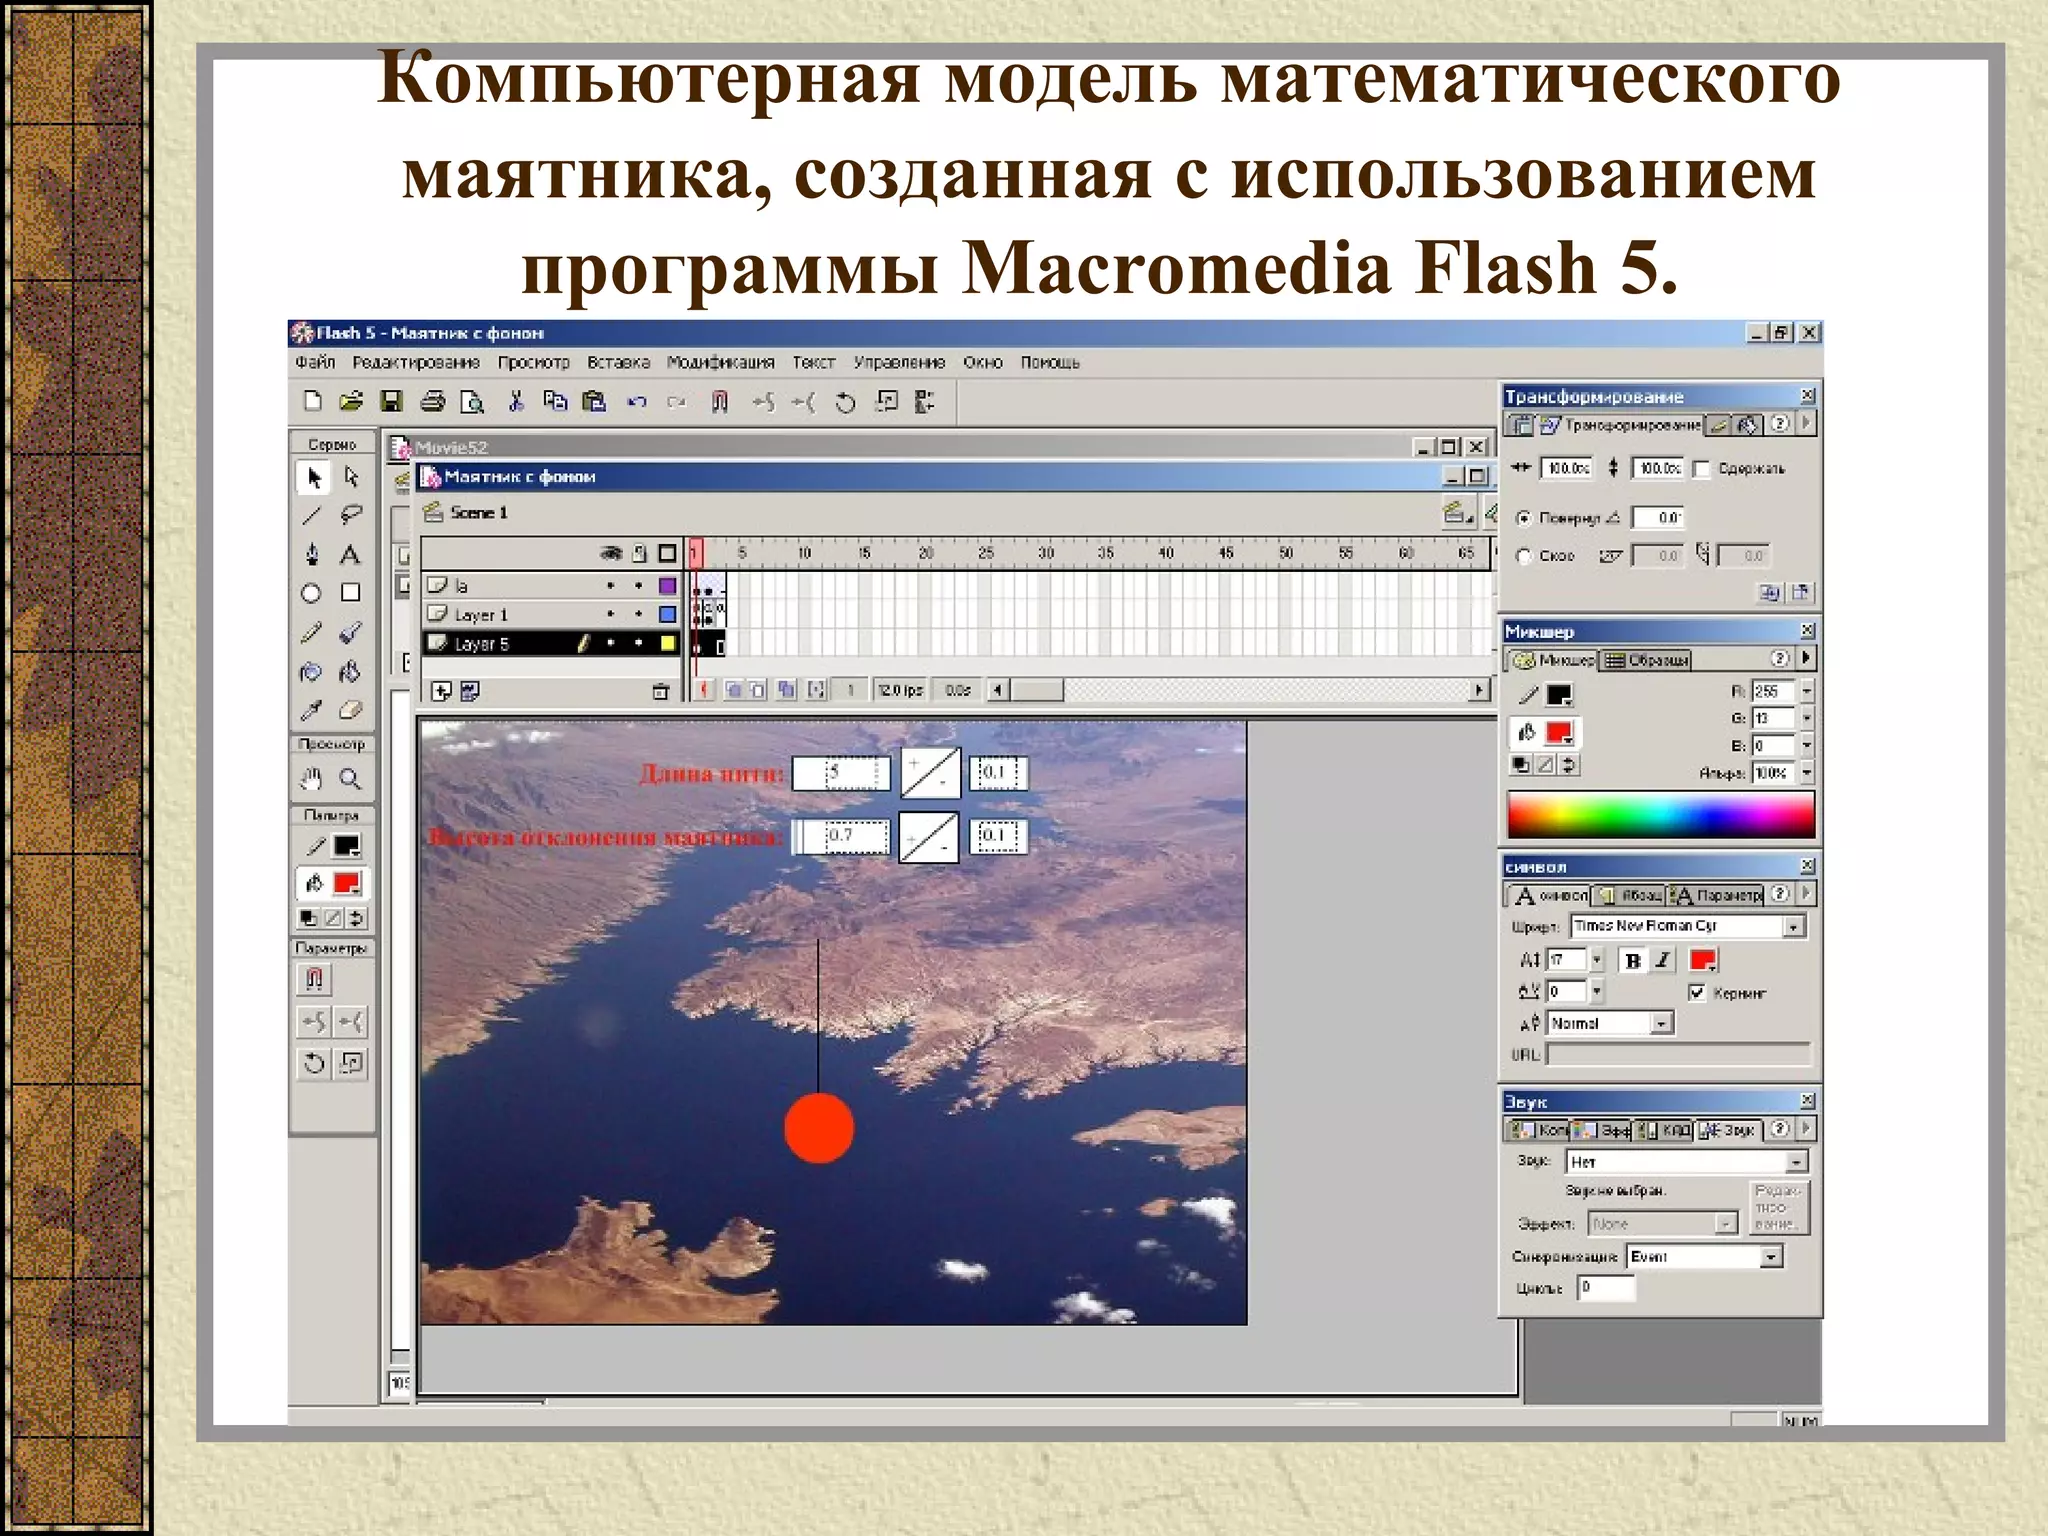Open the font dropdown Times New Roman Cyr

pos(1793,927)
